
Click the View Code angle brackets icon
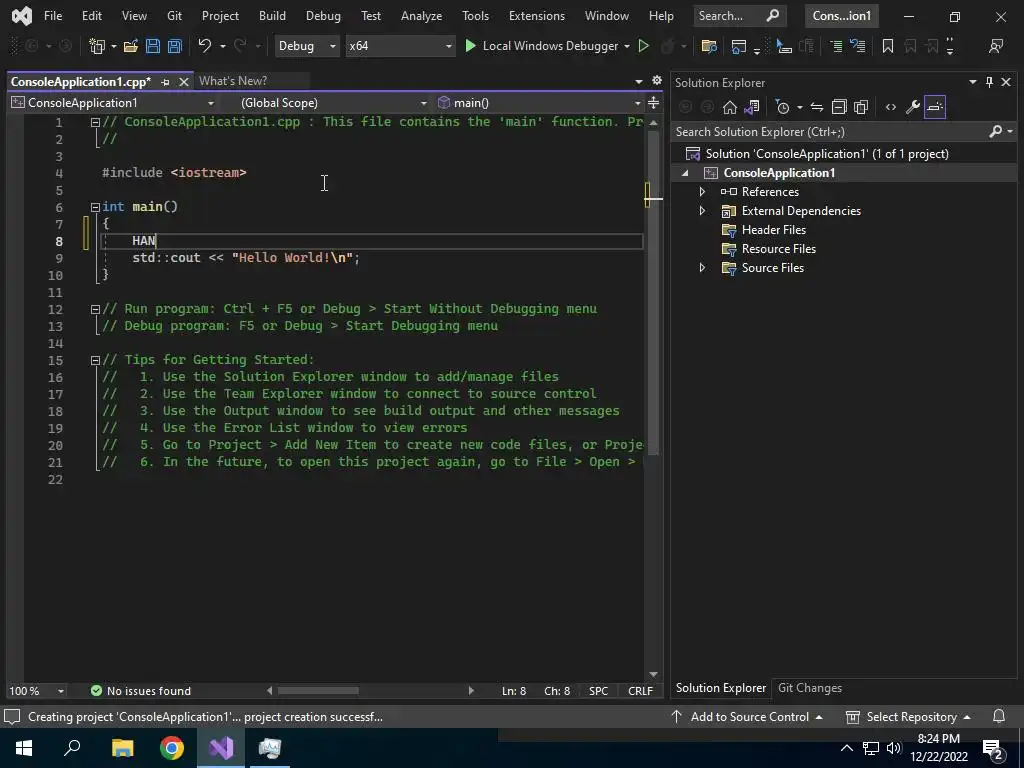[891, 107]
